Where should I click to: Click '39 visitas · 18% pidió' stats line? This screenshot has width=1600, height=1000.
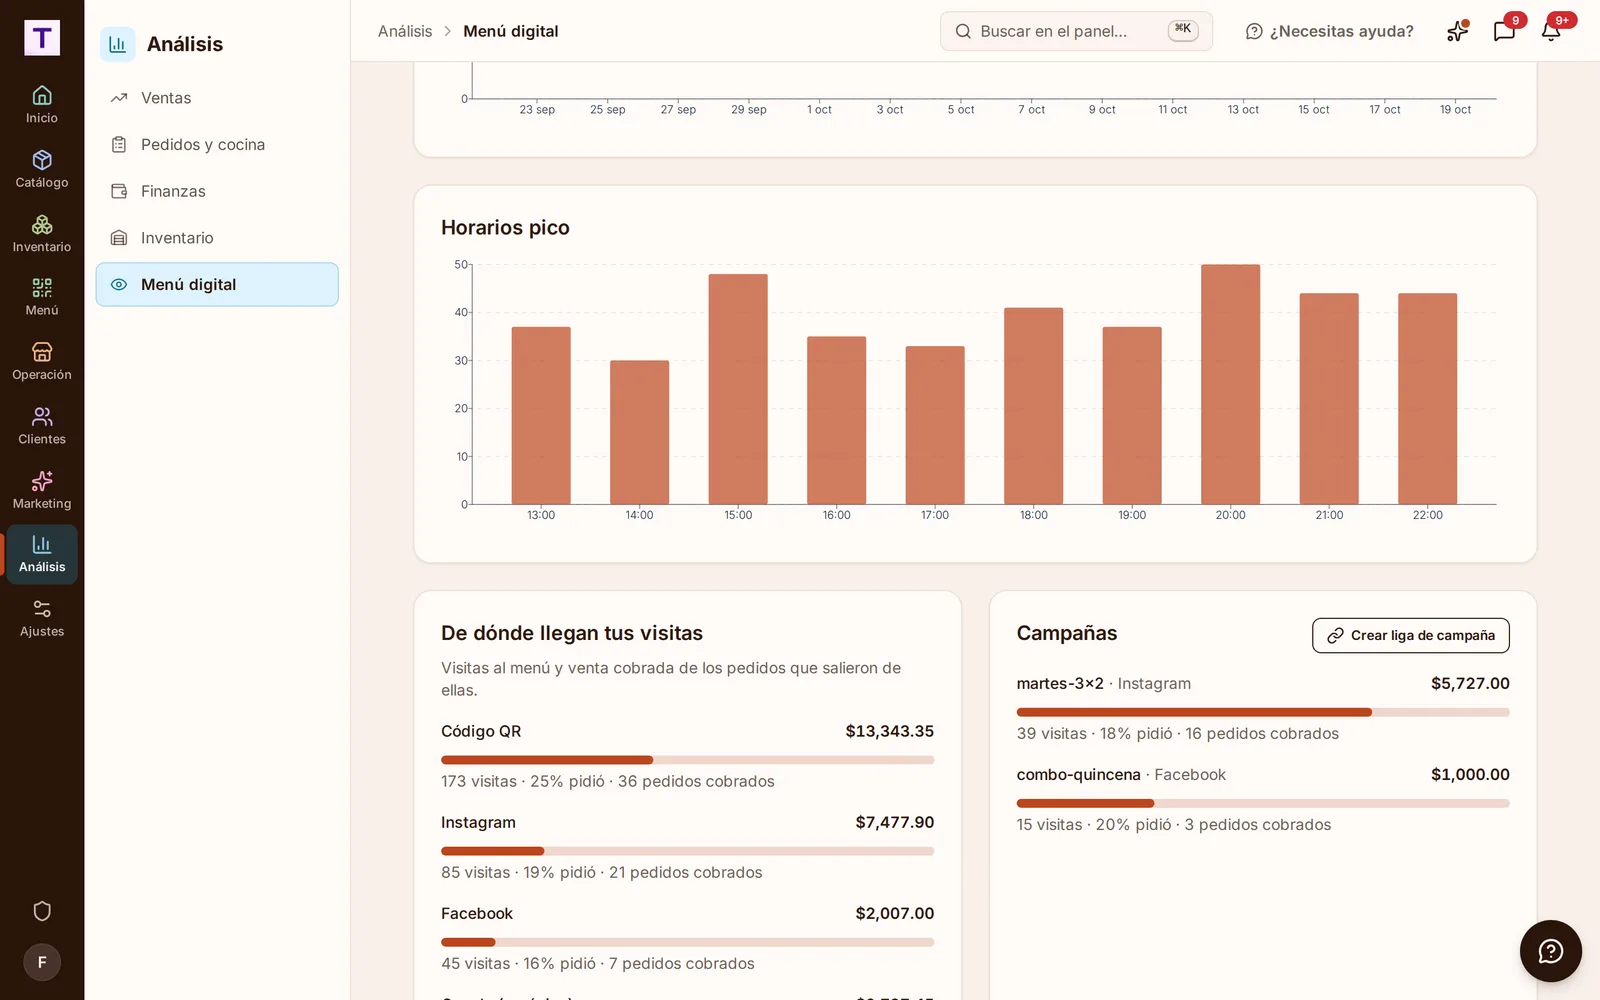(1178, 734)
